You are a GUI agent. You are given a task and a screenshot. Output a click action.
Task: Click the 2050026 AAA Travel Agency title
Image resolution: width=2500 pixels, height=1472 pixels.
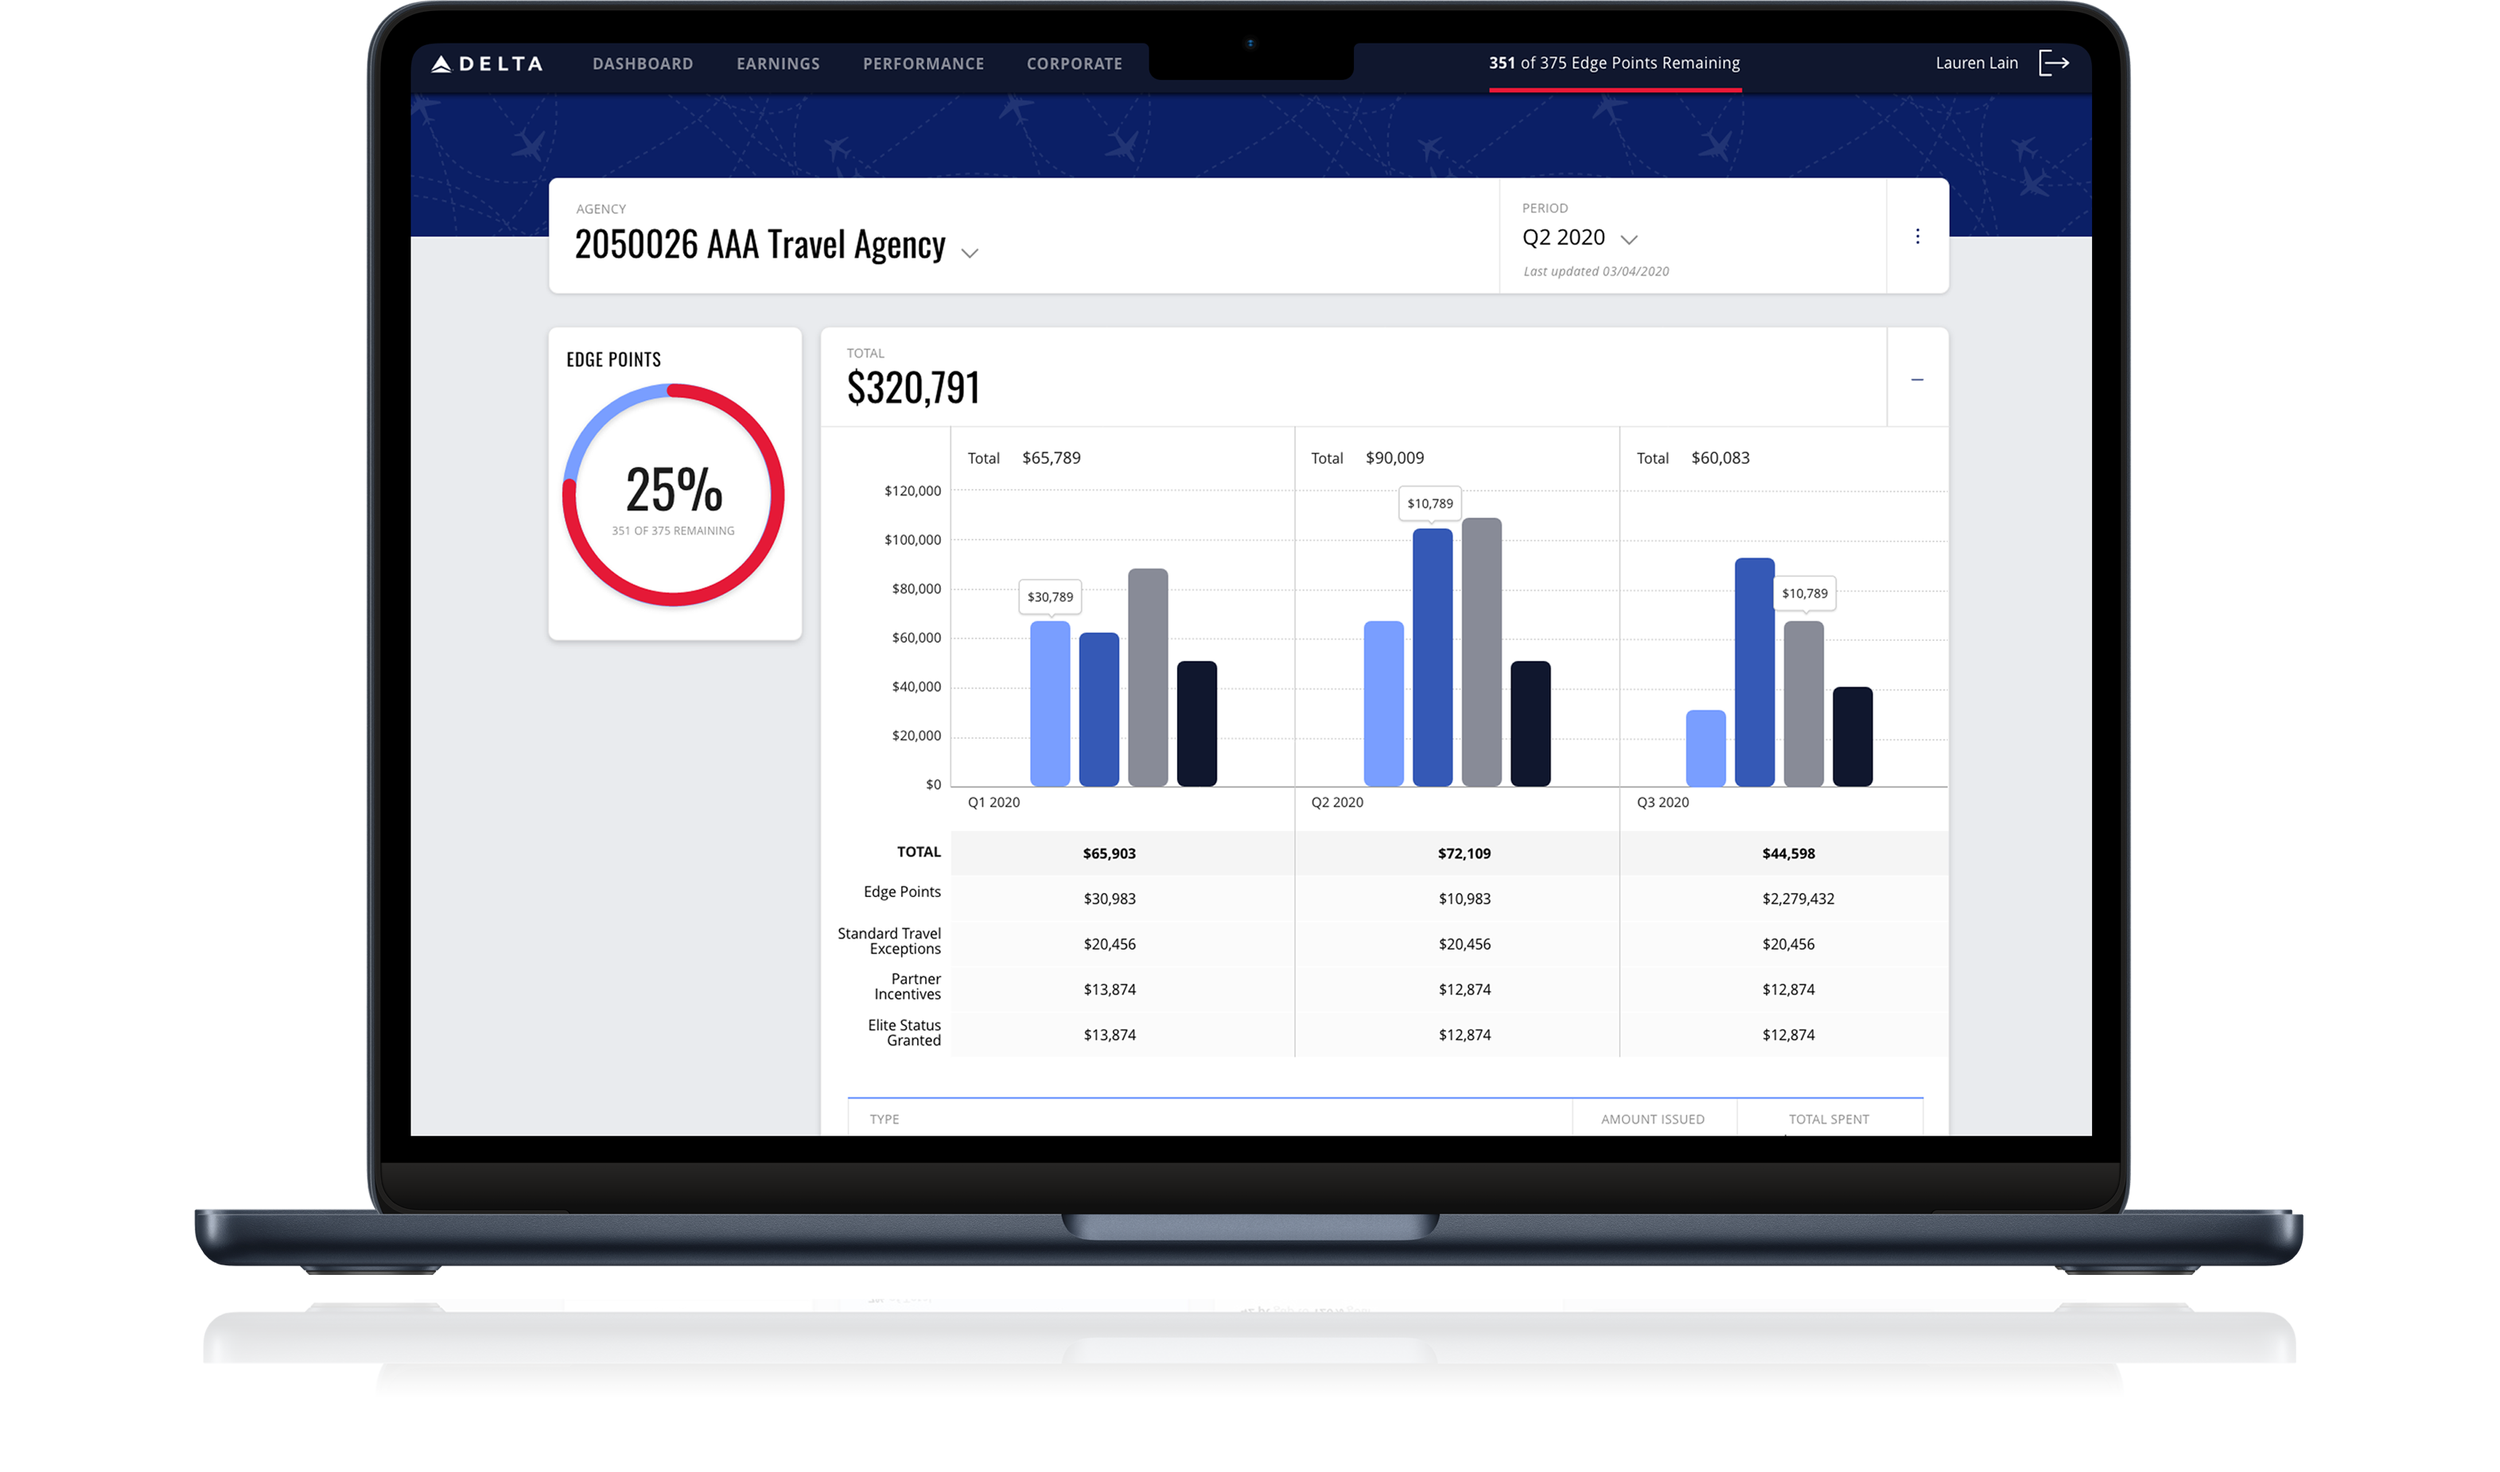(x=759, y=244)
